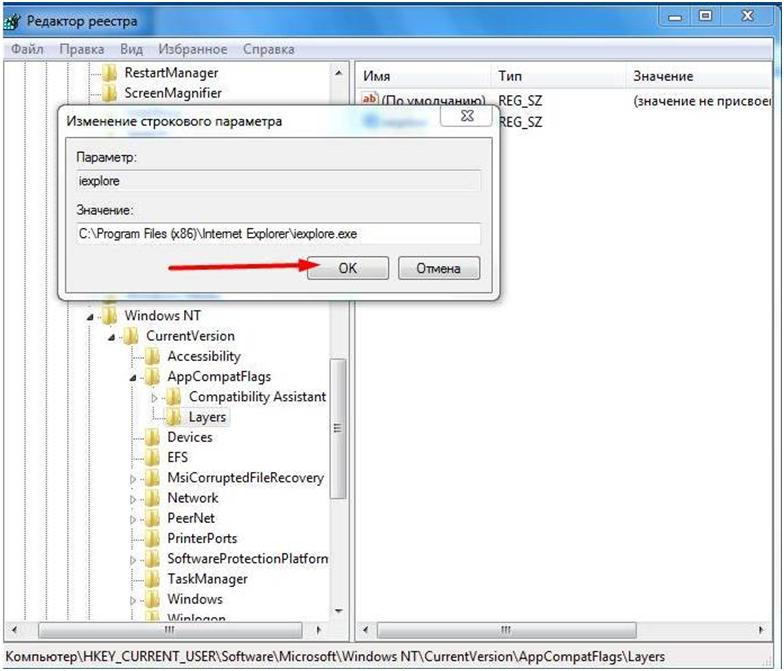Click the REG_SZ type of the second value
Image resolution: width=784 pixels, height=671 pixels.
[x=520, y=122]
